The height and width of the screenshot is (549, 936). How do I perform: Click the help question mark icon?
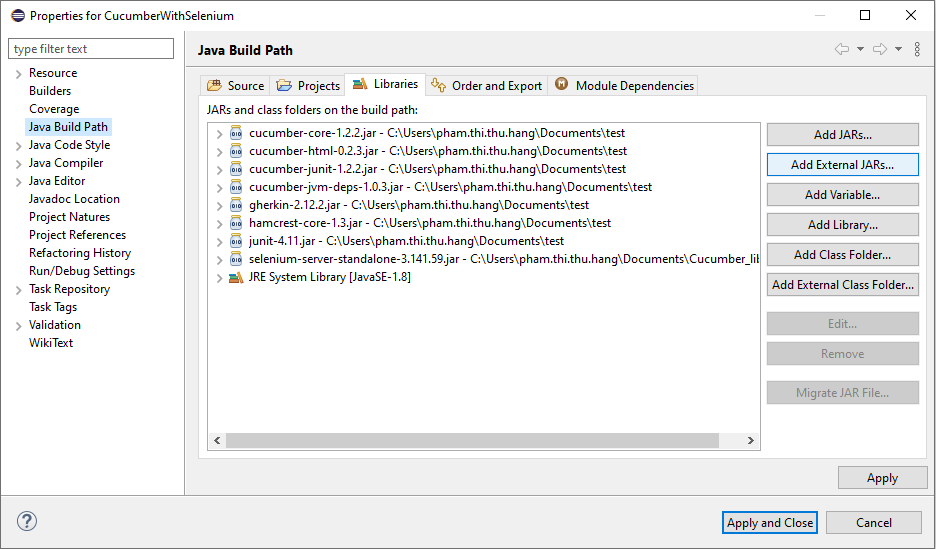[27, 521]
